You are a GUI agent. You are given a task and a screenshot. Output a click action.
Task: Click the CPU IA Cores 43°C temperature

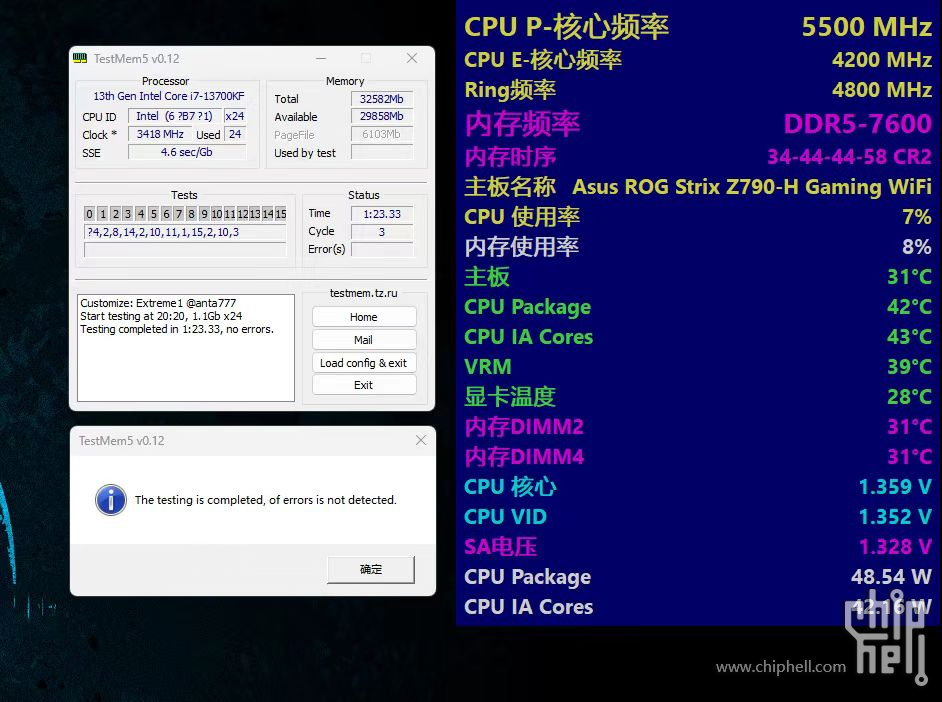910,337
